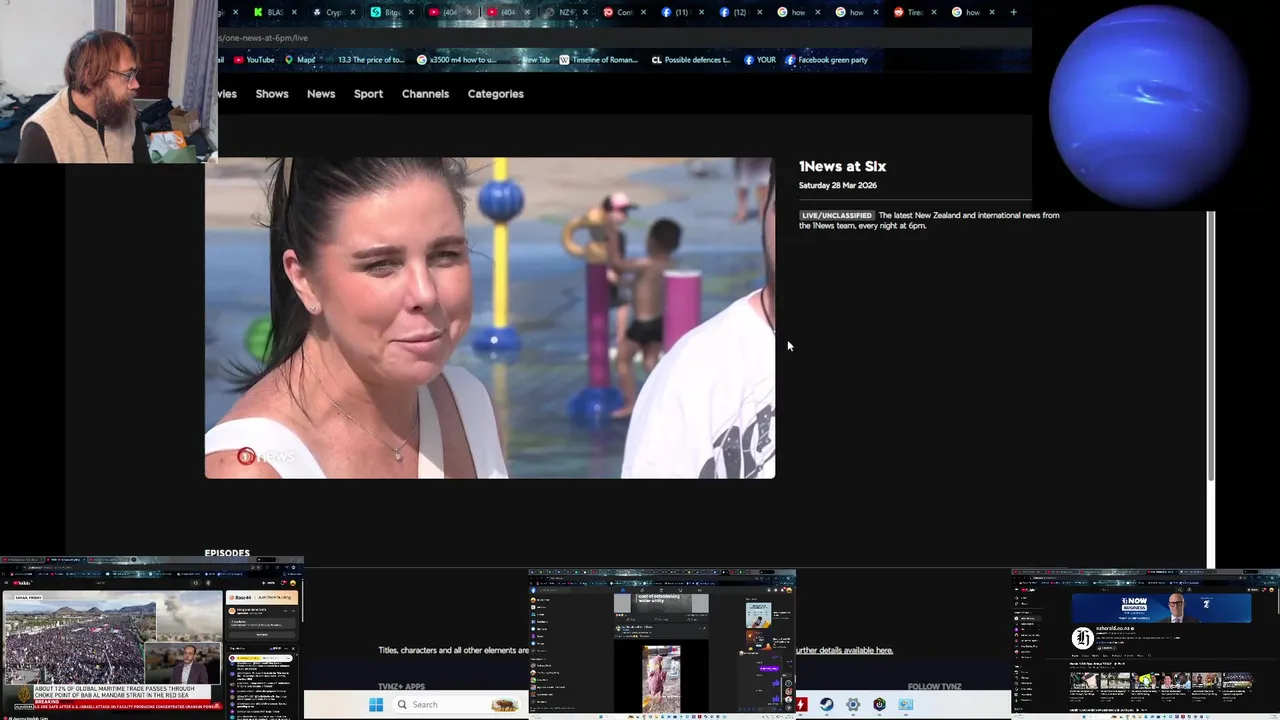1280x720 pixels.
Task: Open the Photos app taskbar icon
Action: [905, 704]
